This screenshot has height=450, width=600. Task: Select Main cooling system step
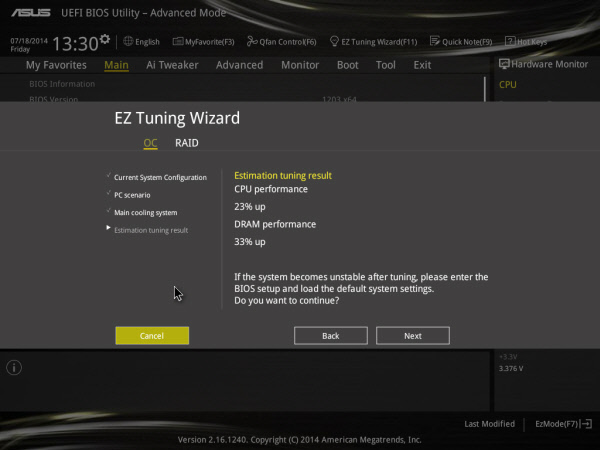point(145,213)
